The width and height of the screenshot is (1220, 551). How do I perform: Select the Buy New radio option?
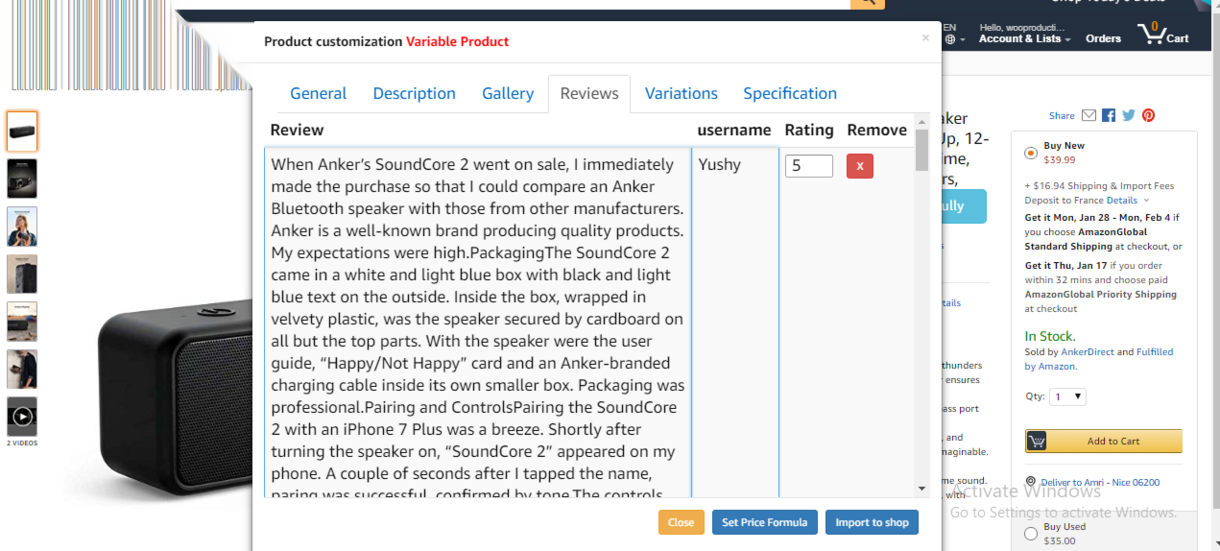point(1030,153)
